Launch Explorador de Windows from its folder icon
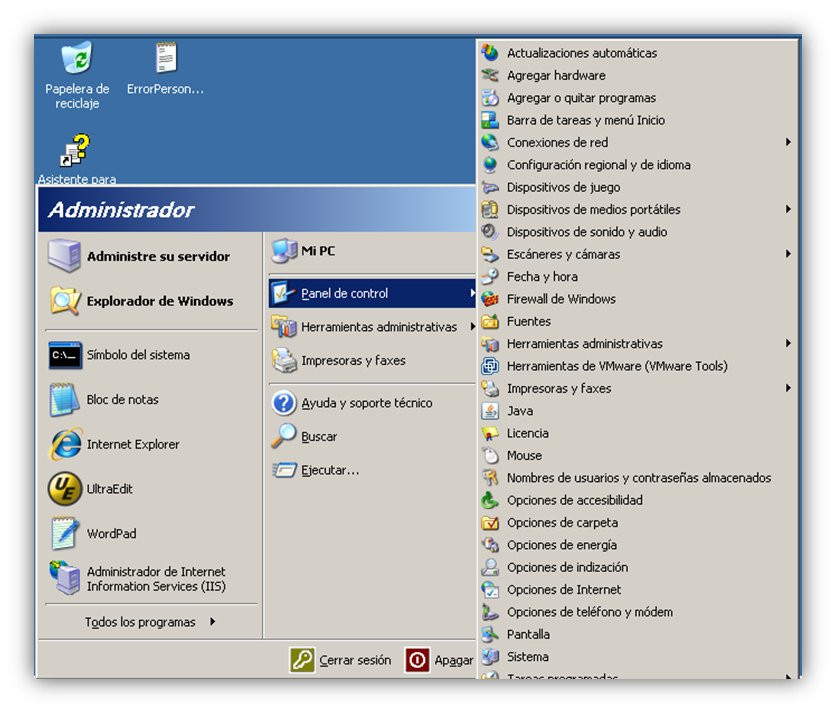 [x=65, y=300]
